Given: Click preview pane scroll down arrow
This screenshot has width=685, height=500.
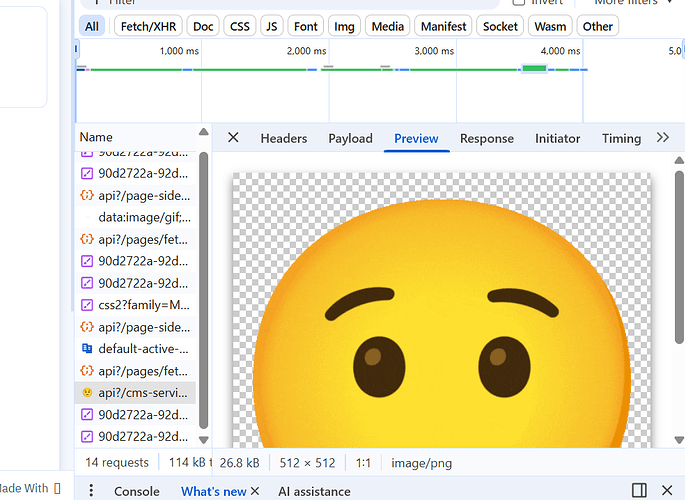Looking at the screenshot, I should click(x=679, y=440).
